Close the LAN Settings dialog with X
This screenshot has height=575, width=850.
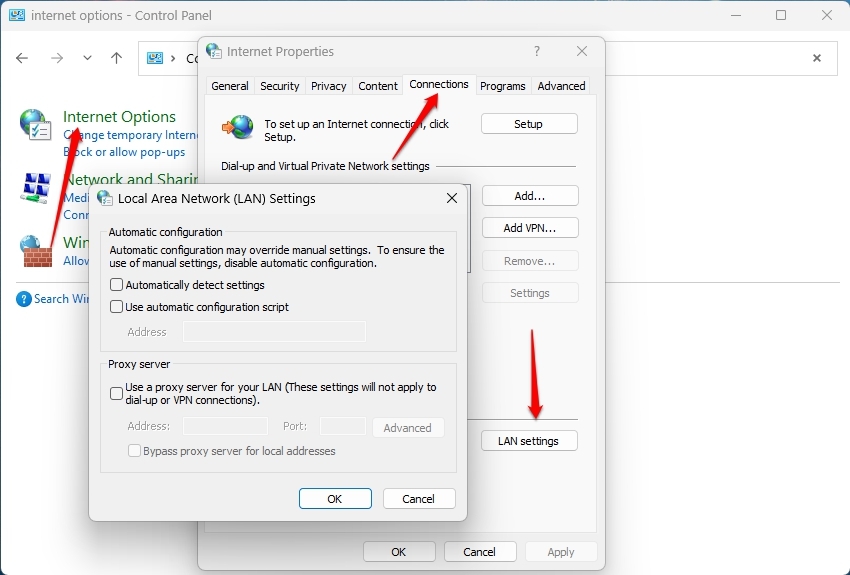click(x=452, y=198)
